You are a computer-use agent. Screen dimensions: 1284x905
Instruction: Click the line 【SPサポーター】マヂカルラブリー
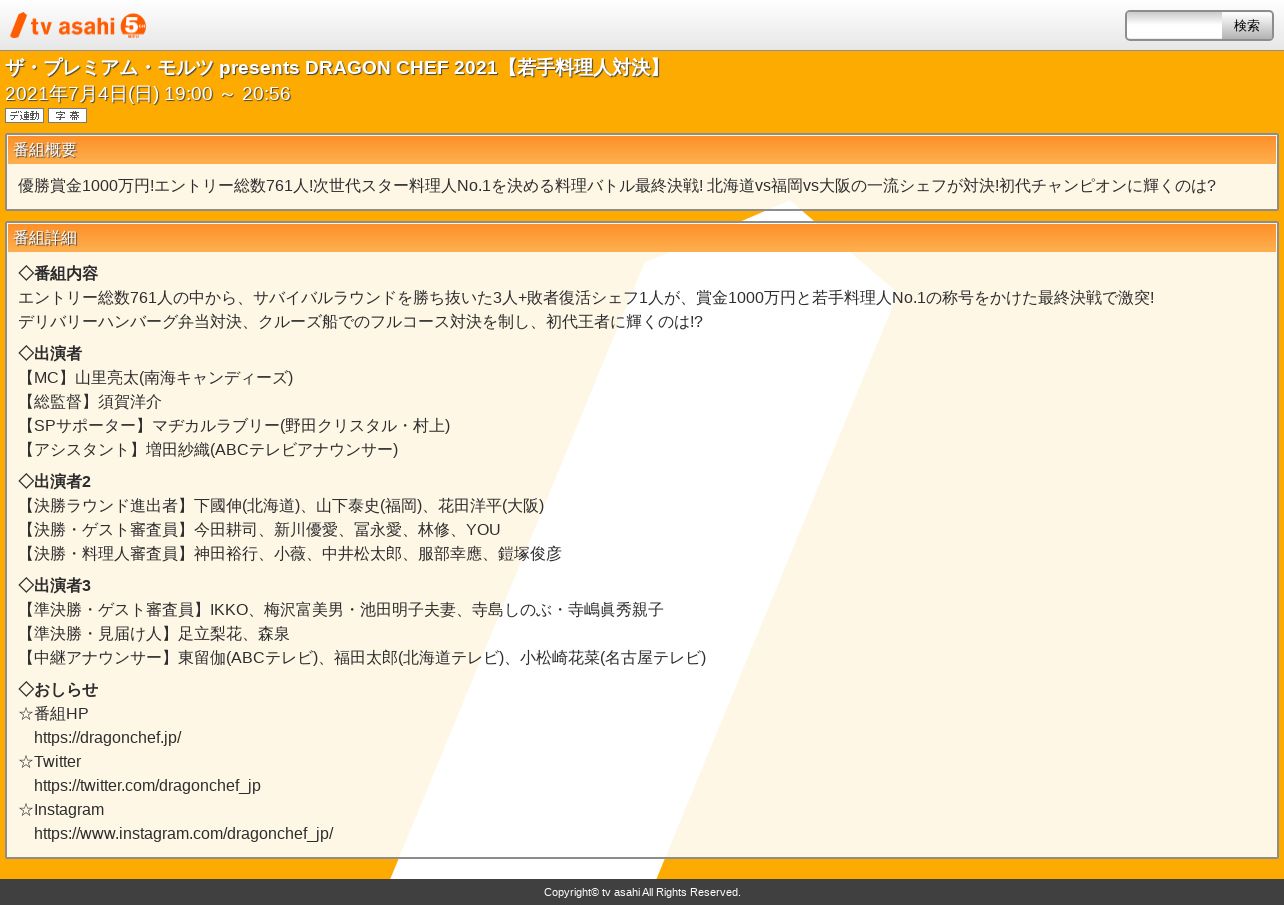tap(234, 426)
